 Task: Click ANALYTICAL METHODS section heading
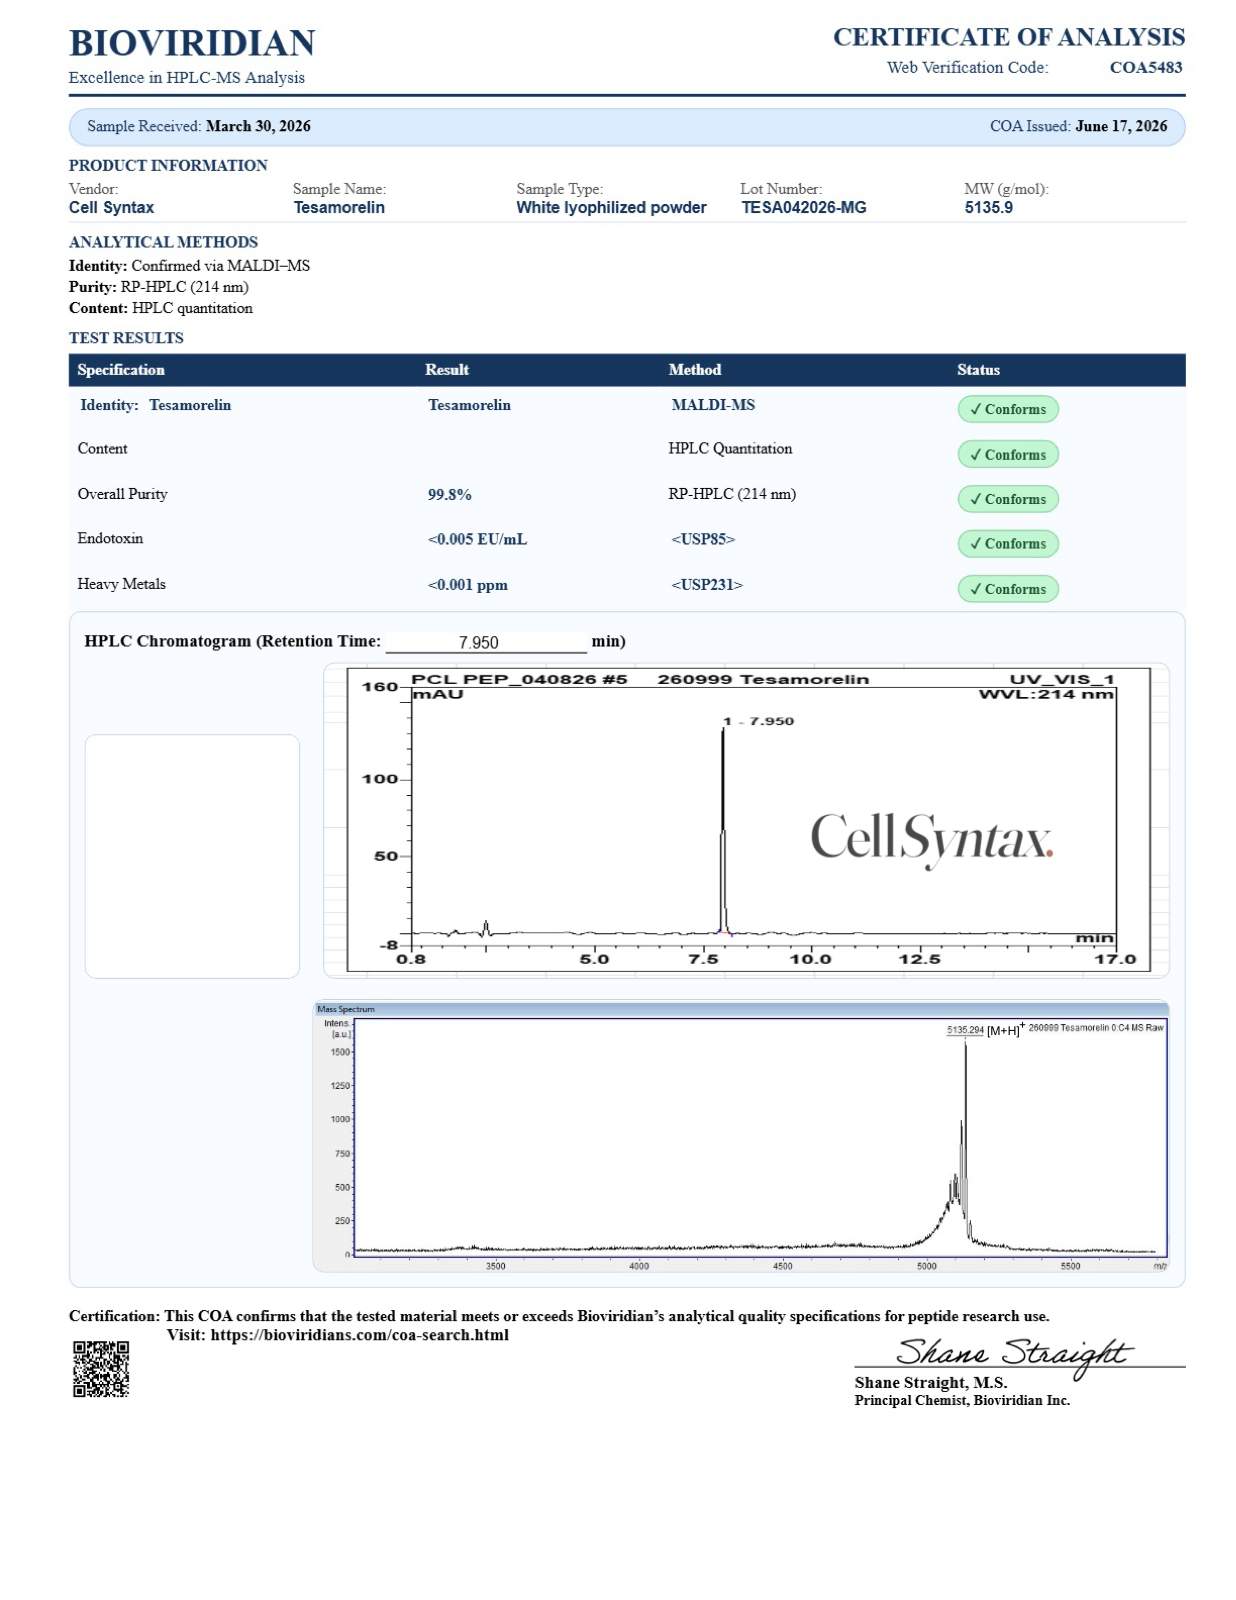coord(163,242)
